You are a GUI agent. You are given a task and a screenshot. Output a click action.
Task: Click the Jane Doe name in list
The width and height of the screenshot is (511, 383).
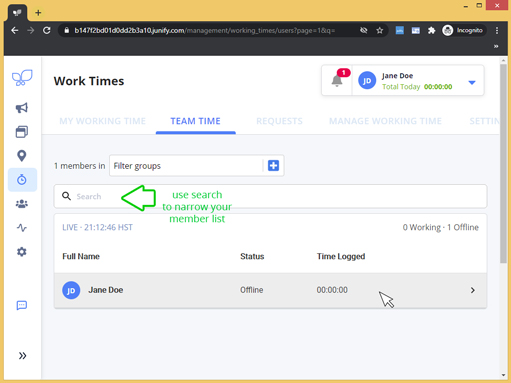pyautogui.click(x=106, y=290)
